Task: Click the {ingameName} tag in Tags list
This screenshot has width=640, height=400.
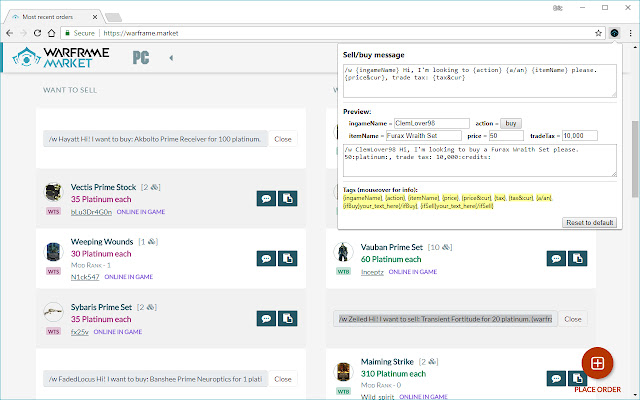Action: (x=362, y=198)
